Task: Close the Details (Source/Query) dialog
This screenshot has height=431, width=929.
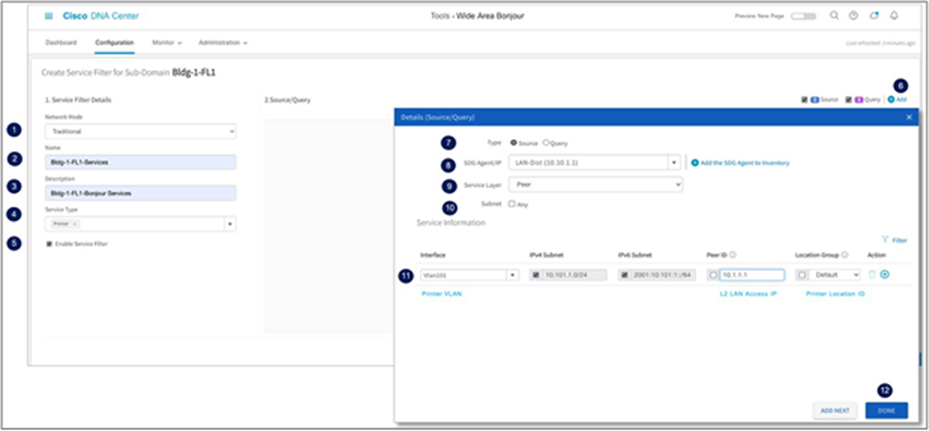Action: pyautogui.click(x=909, y=117)
